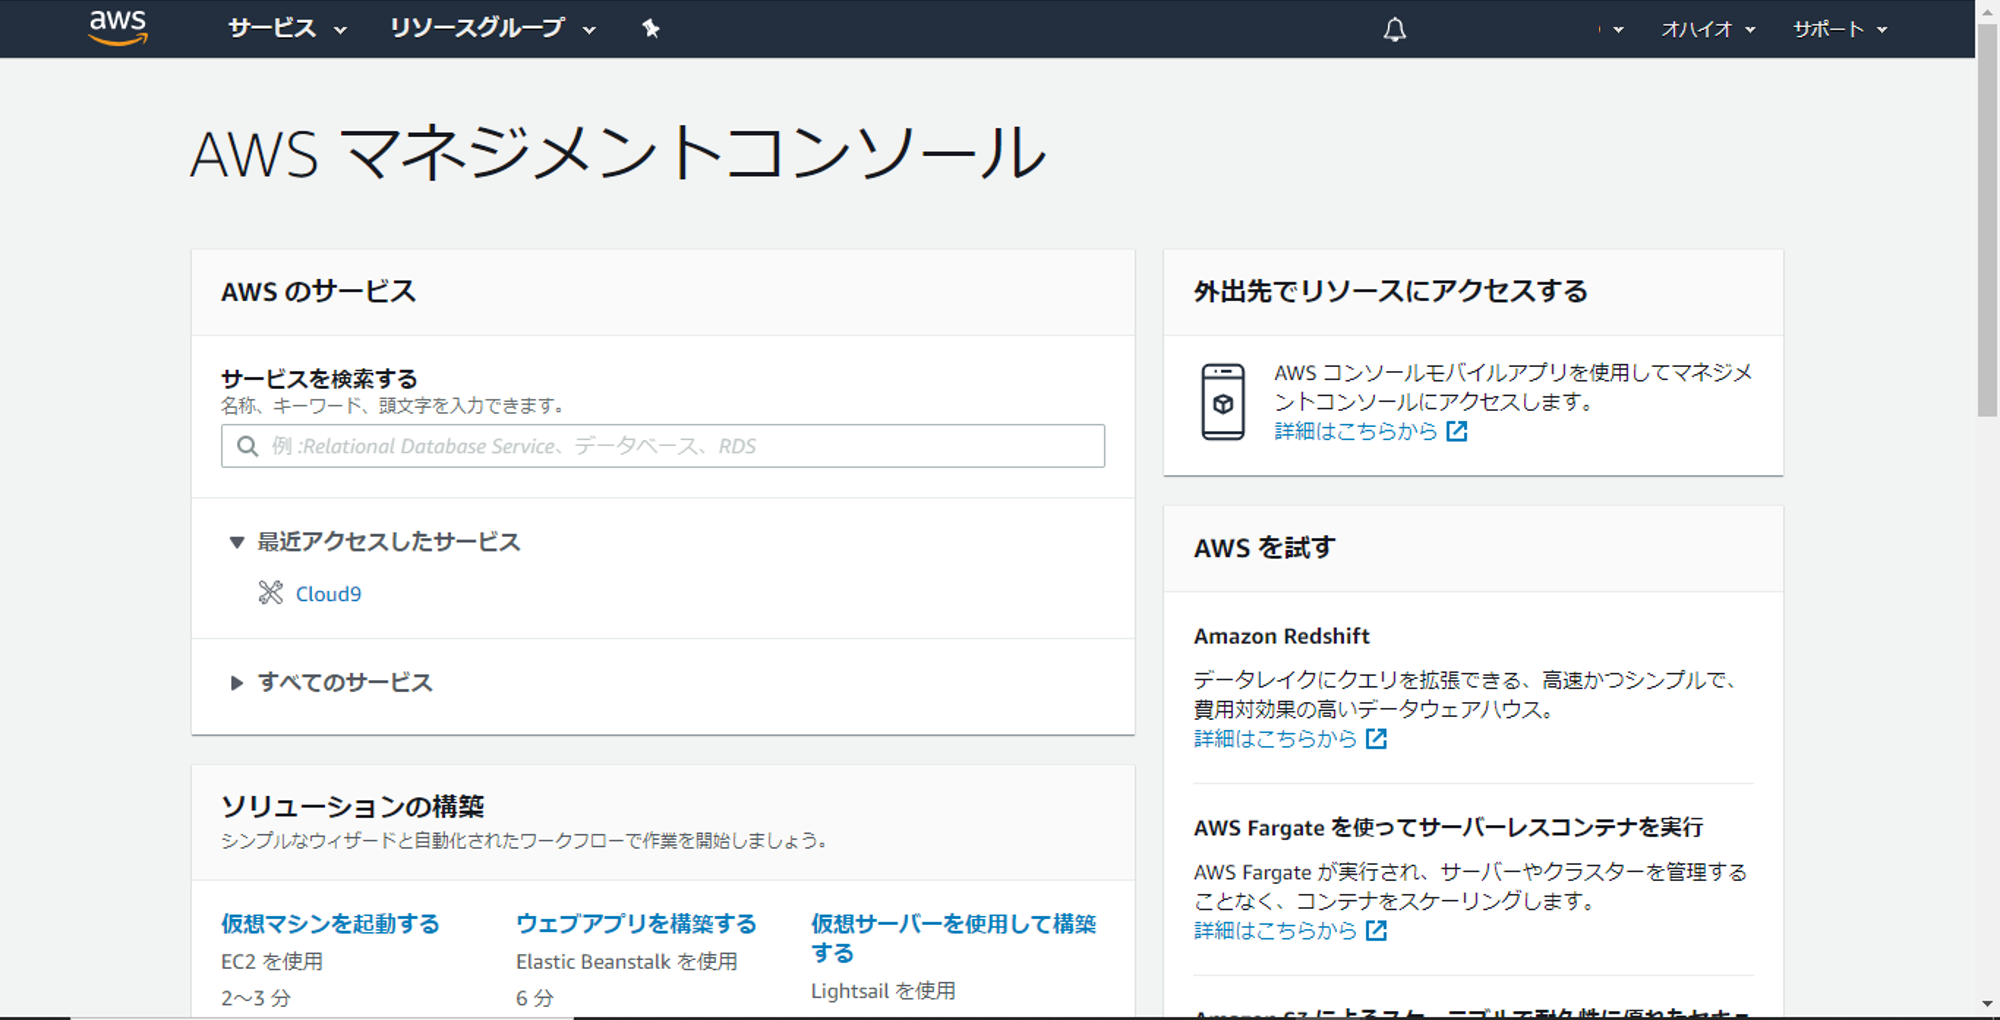Screen dimensions: 2000x1020
Task: Click the Lightsail を使用 text
Action: (883, 991)
